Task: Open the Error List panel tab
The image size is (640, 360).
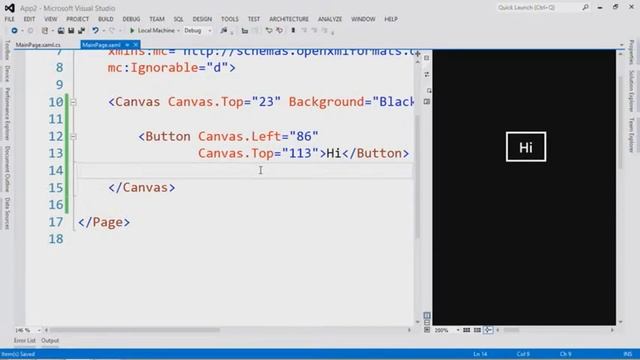Action: tap(24, 340)
